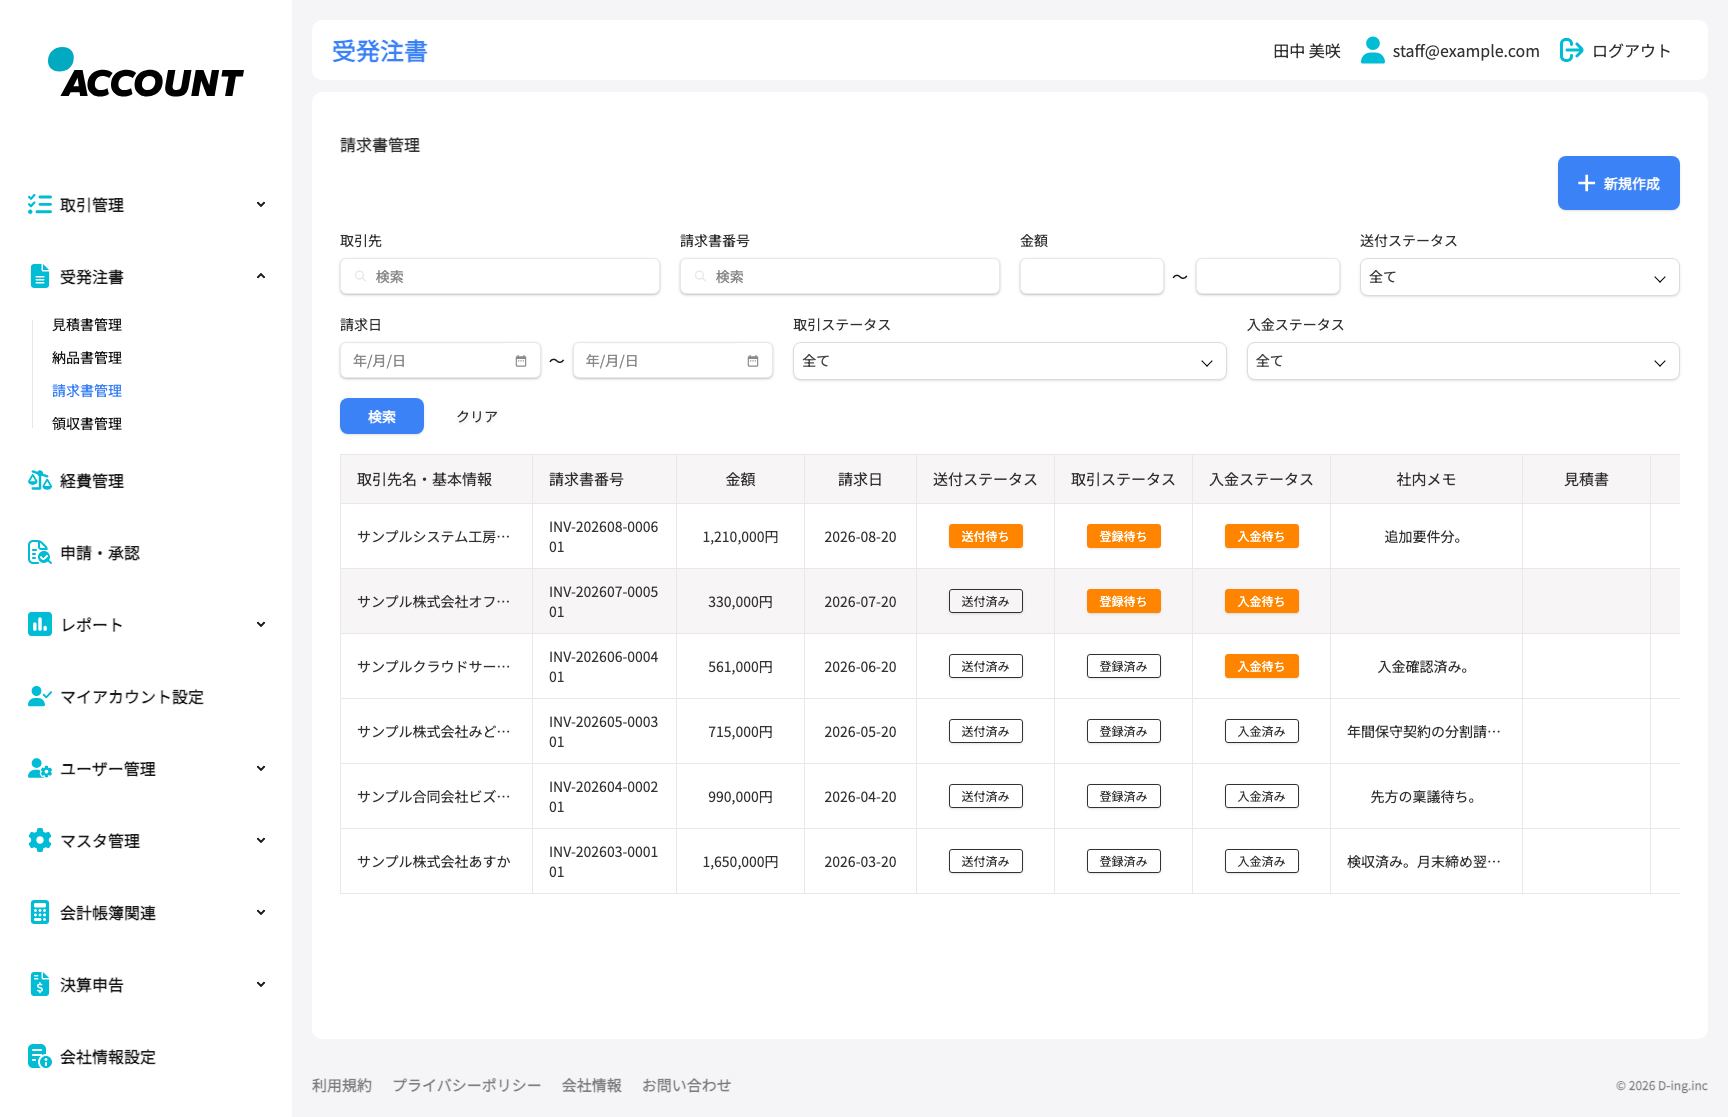1728x1117 pixels.
Task: Expand the ユーザー管理 menu chevron
Action: (261, 769)
